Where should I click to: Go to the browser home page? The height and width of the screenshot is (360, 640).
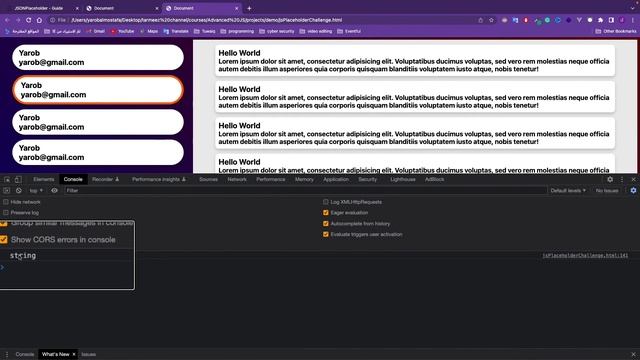tap(39, 20)
